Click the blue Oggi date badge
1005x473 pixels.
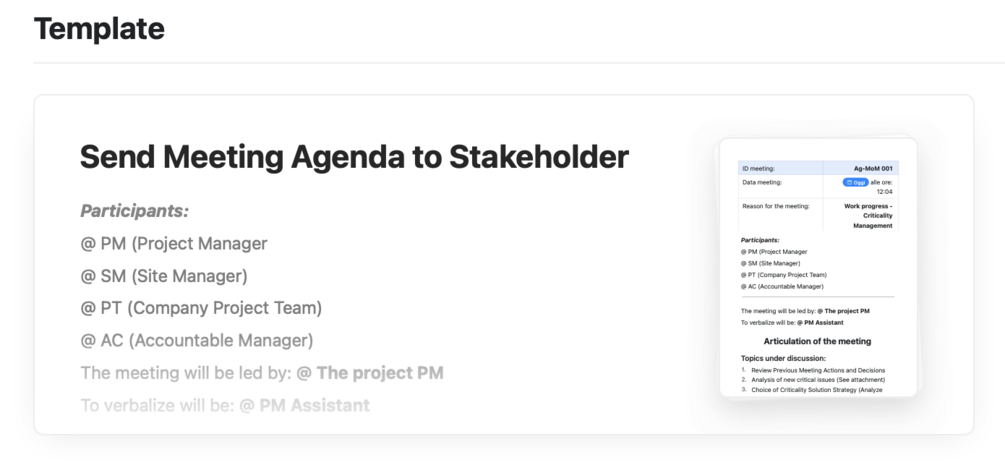pyautogui.click(x=855, y=183)
